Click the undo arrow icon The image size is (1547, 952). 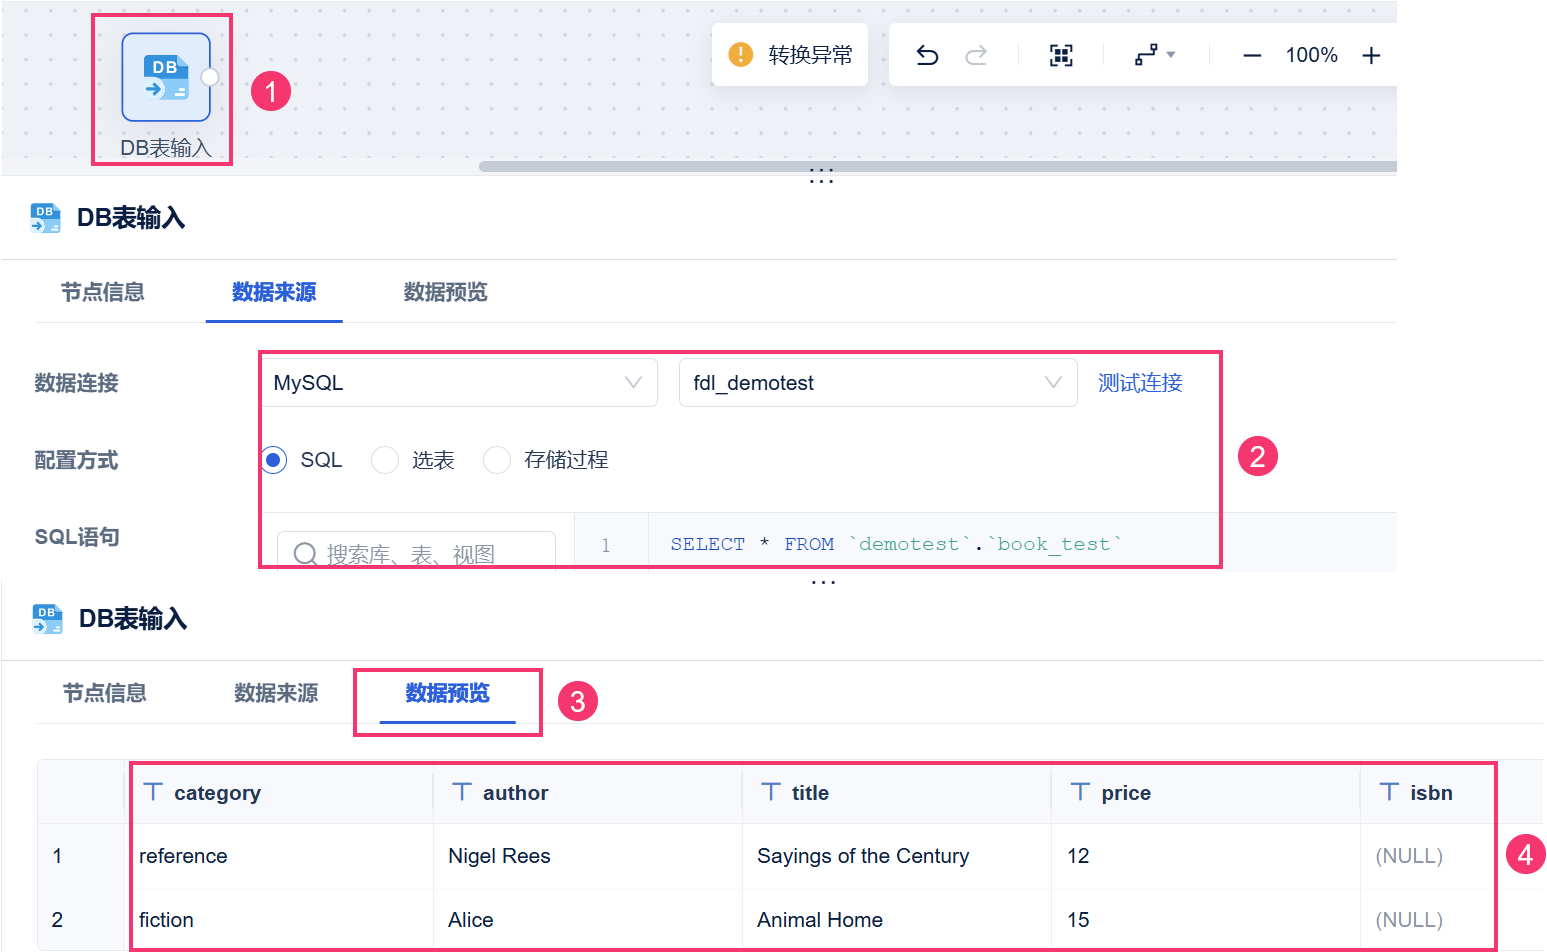927,55
